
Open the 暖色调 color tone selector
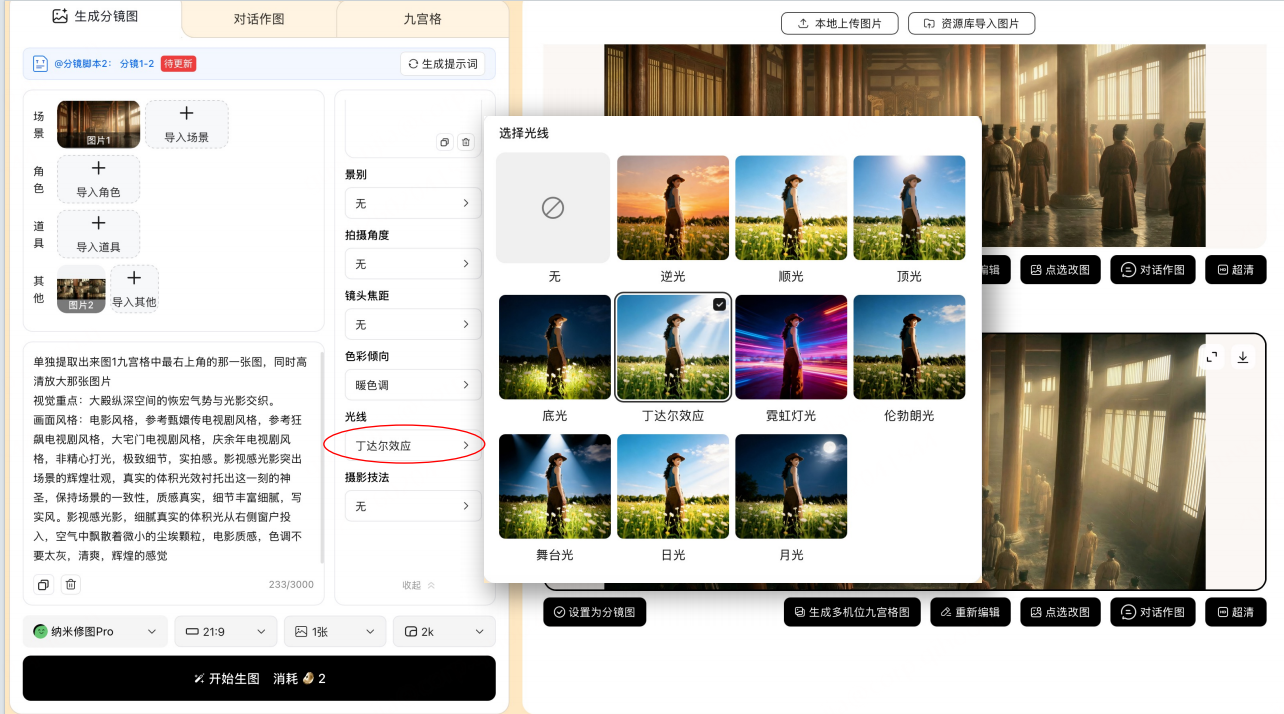(x=413, y=384)
